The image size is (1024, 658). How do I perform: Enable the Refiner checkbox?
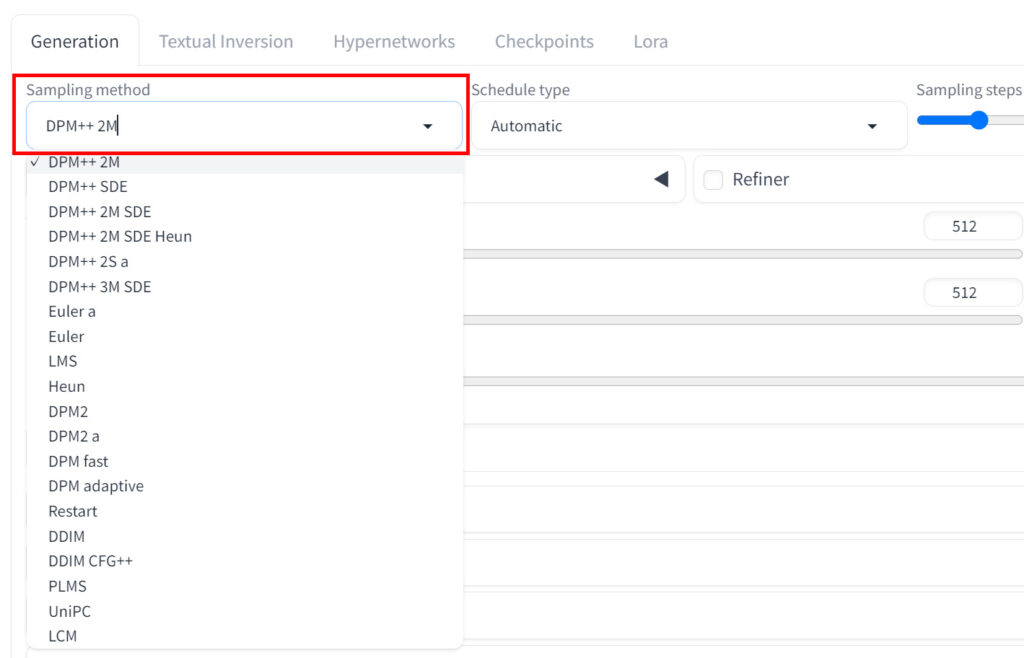click(x=713, y=180)
